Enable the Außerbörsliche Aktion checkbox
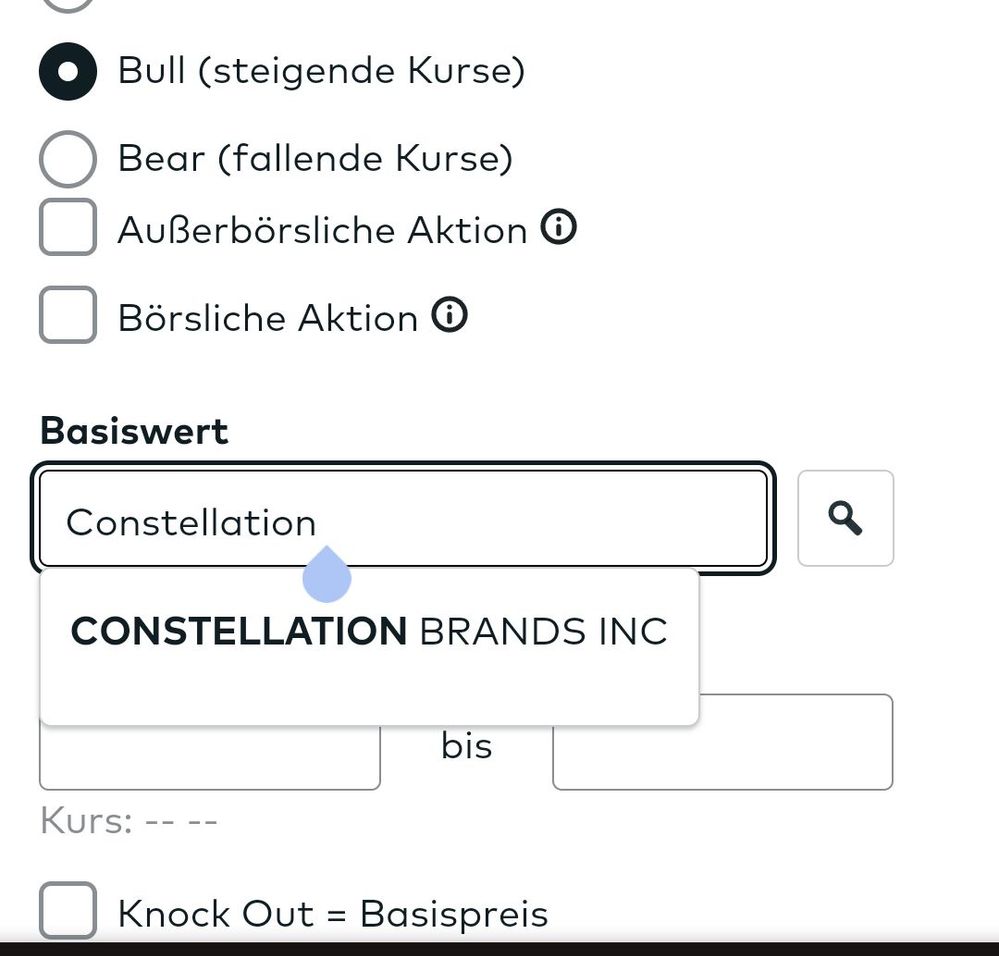999x956 pixels. pyautogui.click(x=68, y=228)
